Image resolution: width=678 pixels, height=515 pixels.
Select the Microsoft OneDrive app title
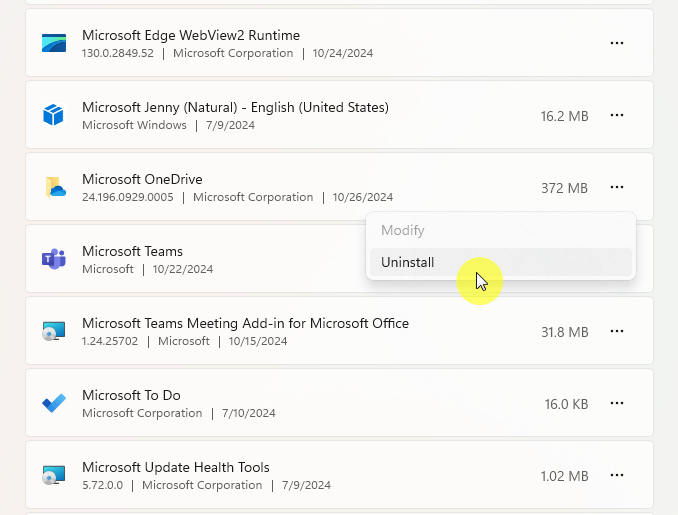[x=142, y=179]
